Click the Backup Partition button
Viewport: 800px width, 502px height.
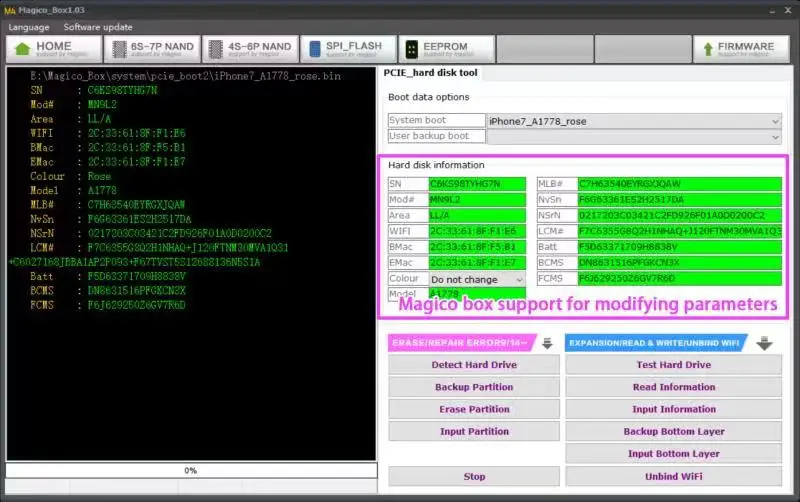[474, 387]
